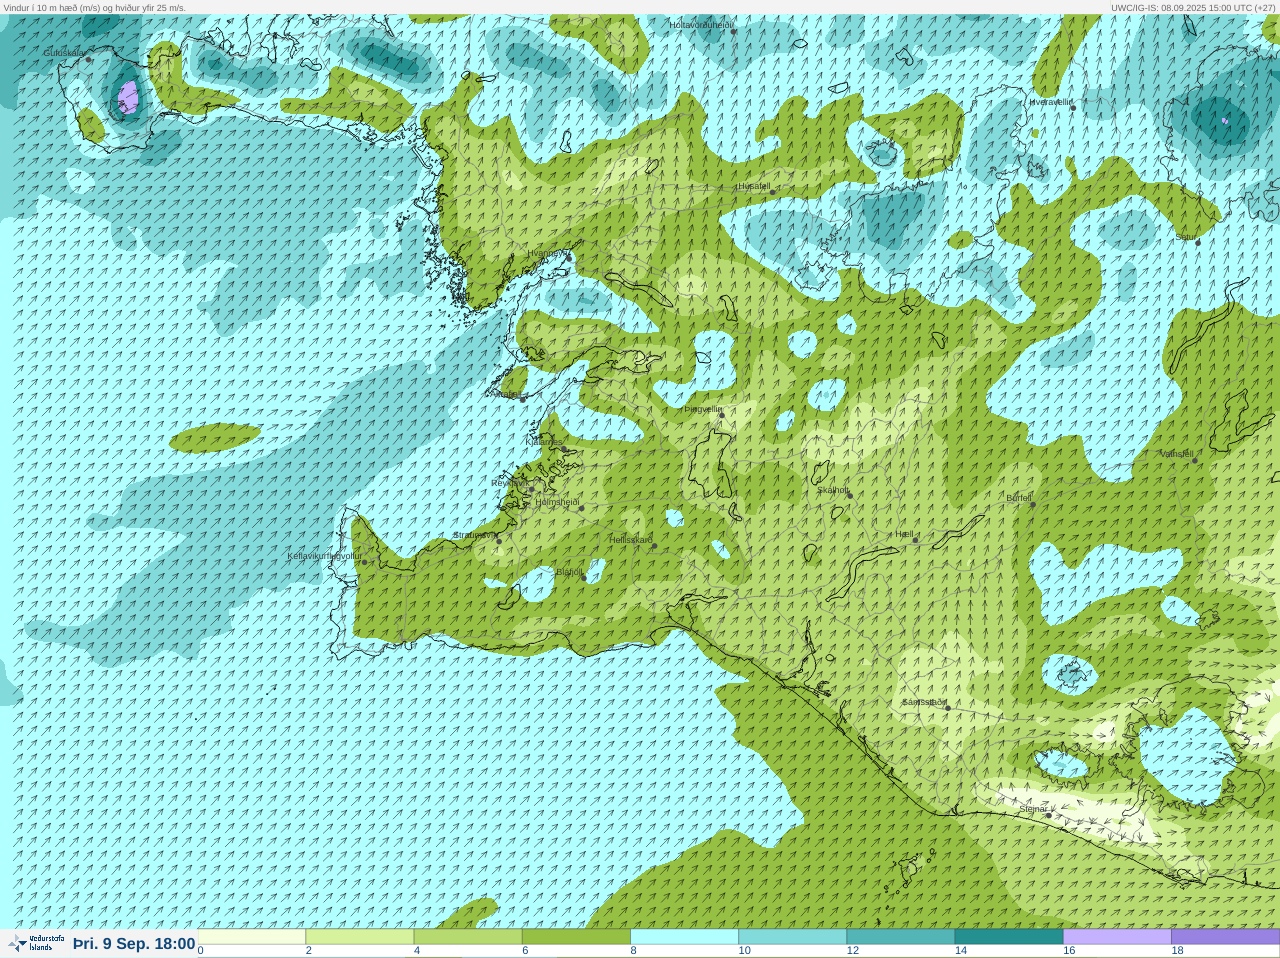Click the Setur station label
1280x958 pixels.
click(1186, 237)
